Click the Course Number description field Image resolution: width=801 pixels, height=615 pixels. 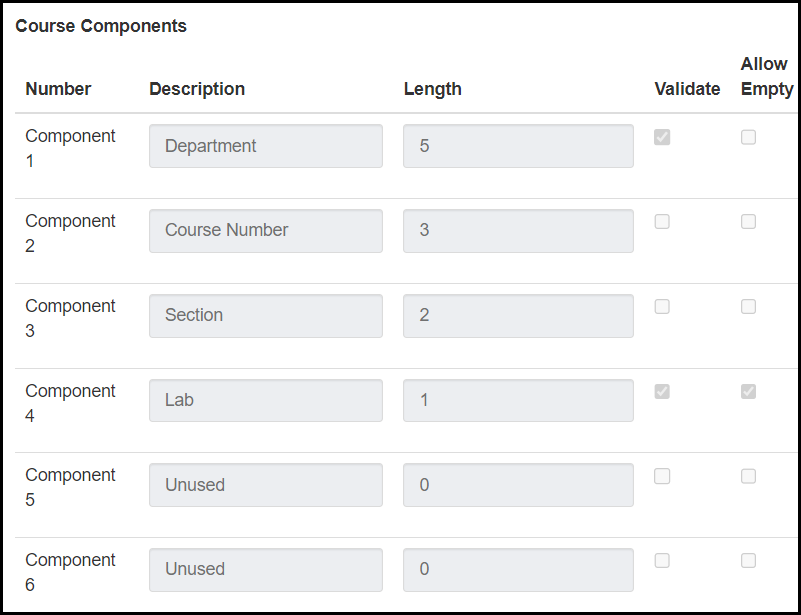pyautogui.click(x=266, y=231)
